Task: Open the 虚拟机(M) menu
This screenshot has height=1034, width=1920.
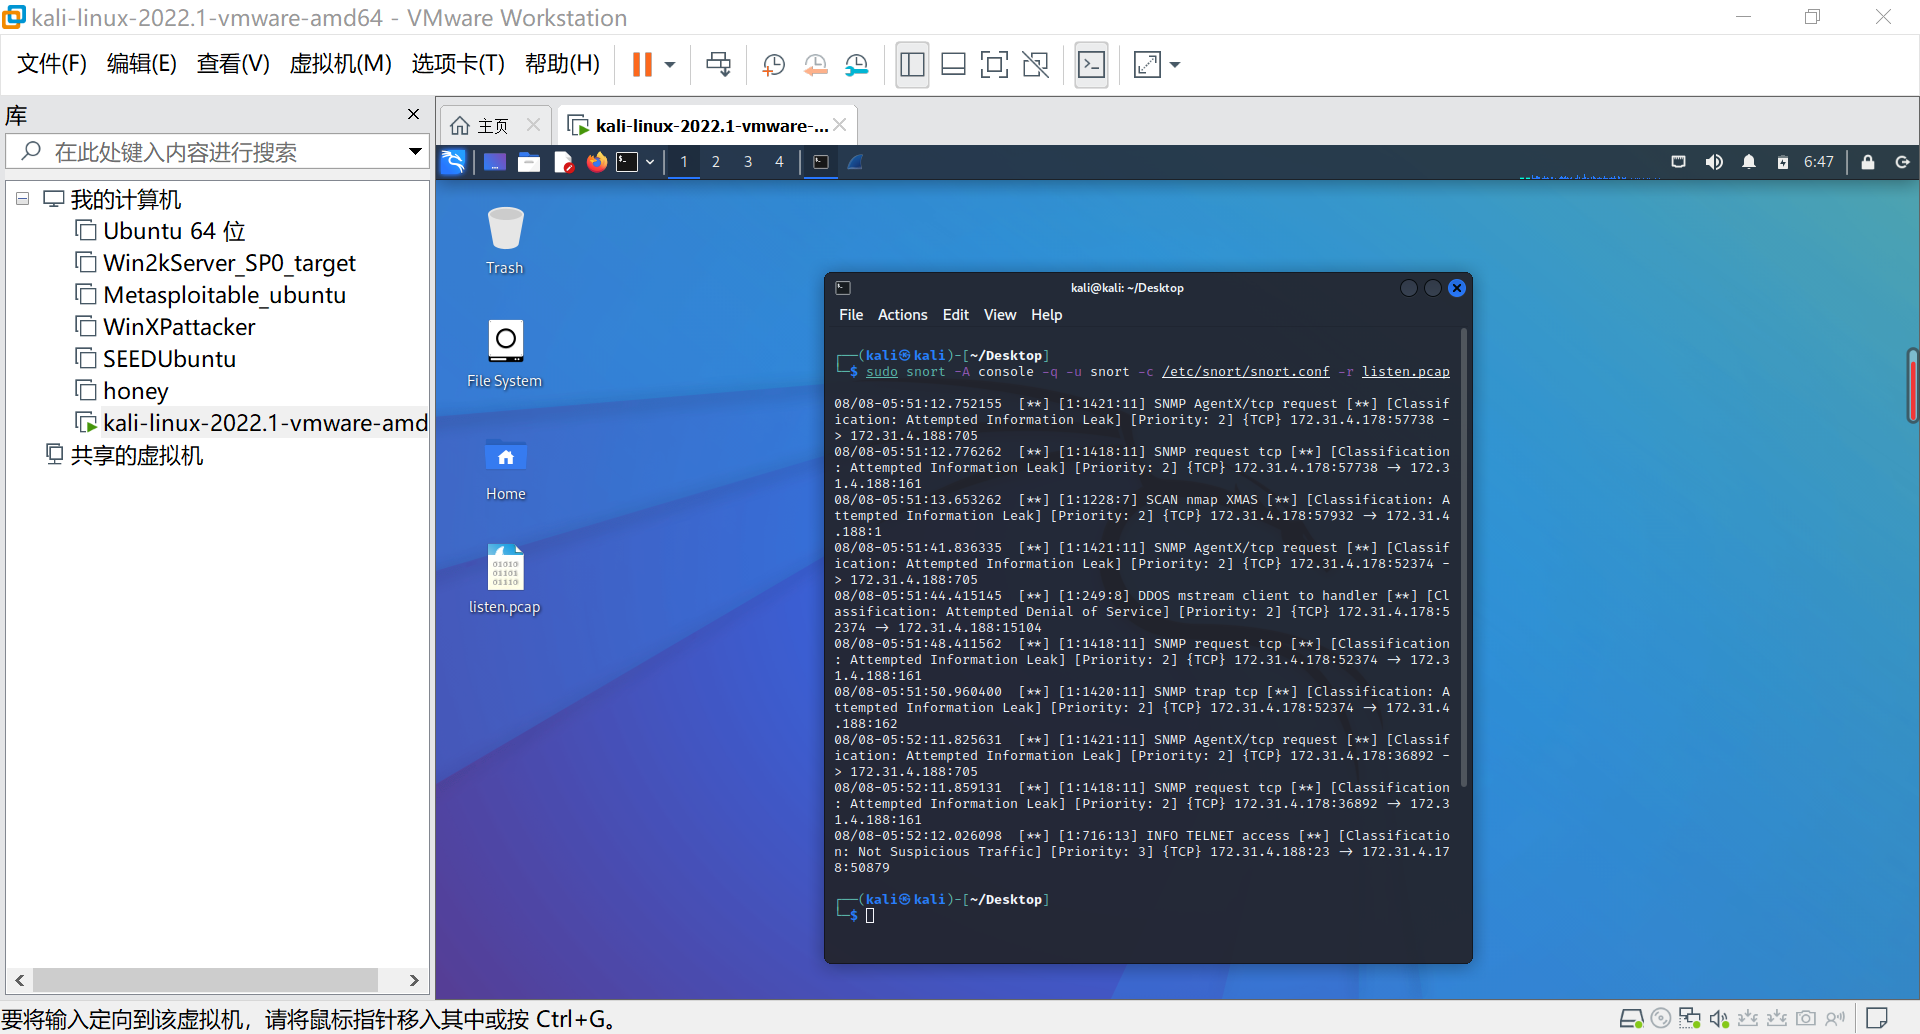Action: (x=341, y=64)
